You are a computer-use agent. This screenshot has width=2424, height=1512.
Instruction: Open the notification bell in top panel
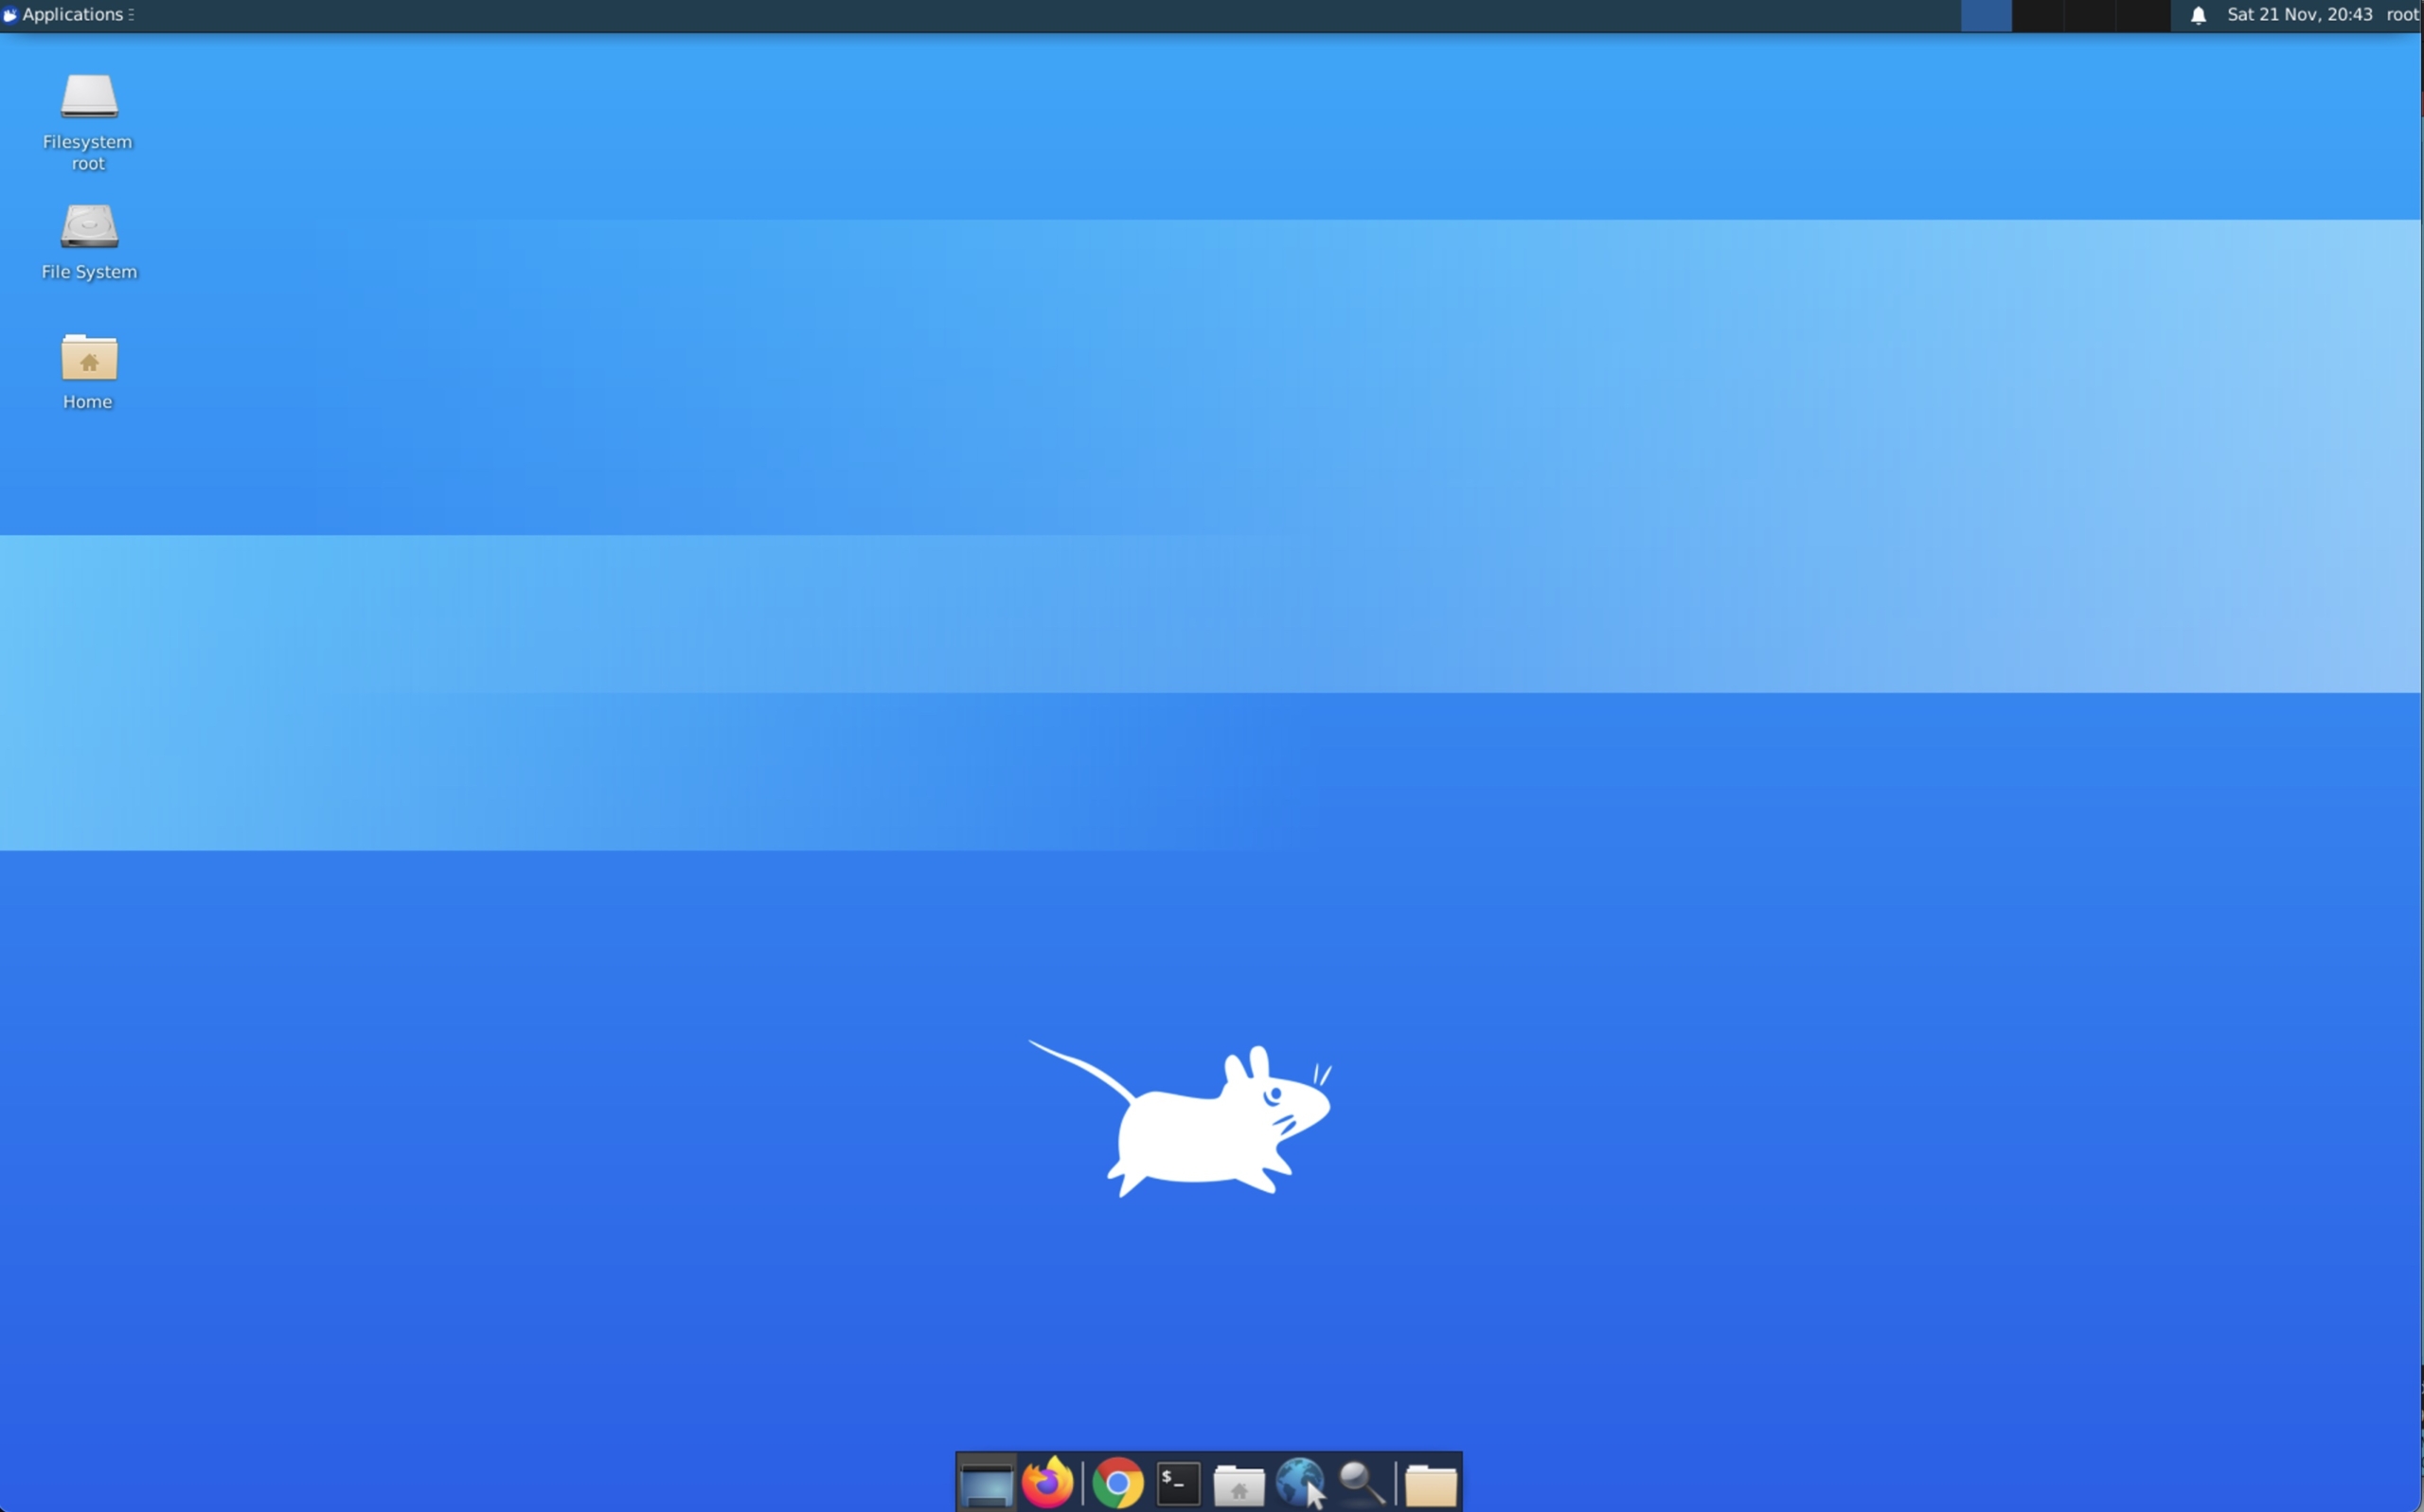click(x=2198, y=15)
